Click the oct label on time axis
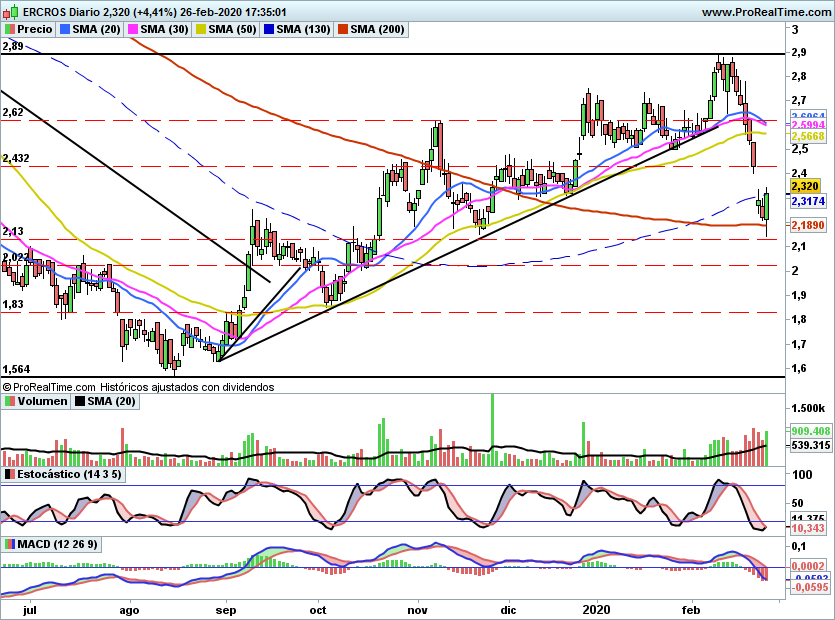 (318, 610)
